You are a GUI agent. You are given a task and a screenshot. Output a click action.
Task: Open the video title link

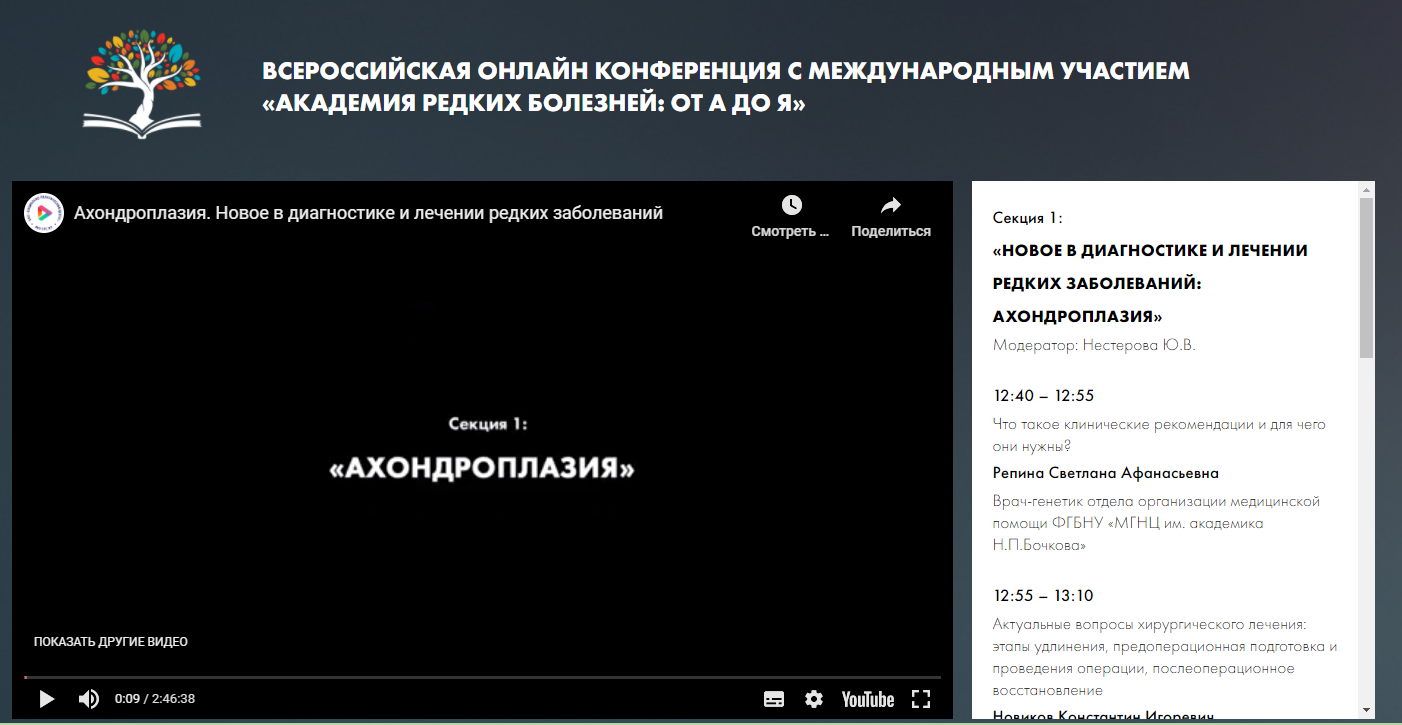(368, 213)
